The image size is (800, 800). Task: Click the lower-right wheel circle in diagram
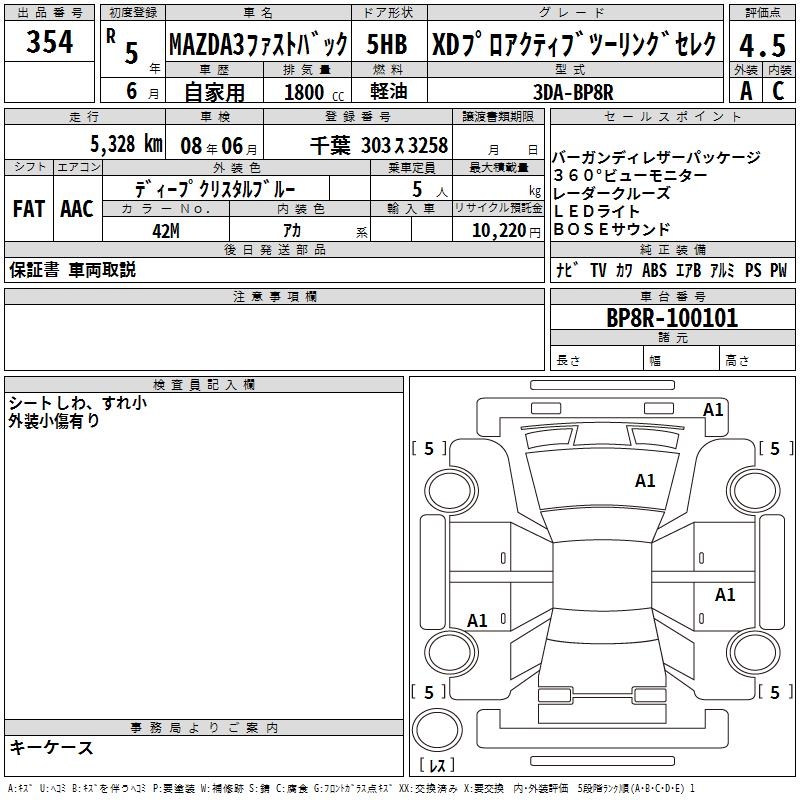pos(754,652)
